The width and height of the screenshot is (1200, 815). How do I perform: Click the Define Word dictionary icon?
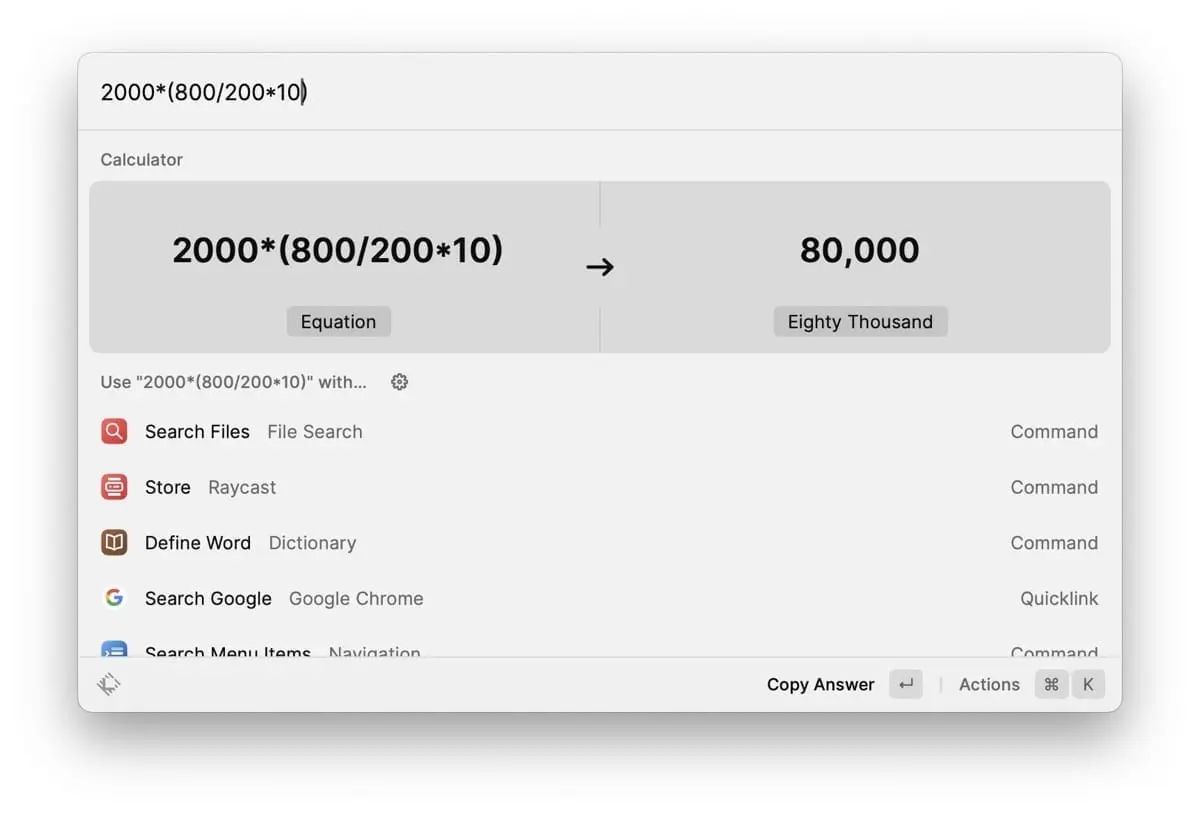pyautogui.click(x=114, y=543)
